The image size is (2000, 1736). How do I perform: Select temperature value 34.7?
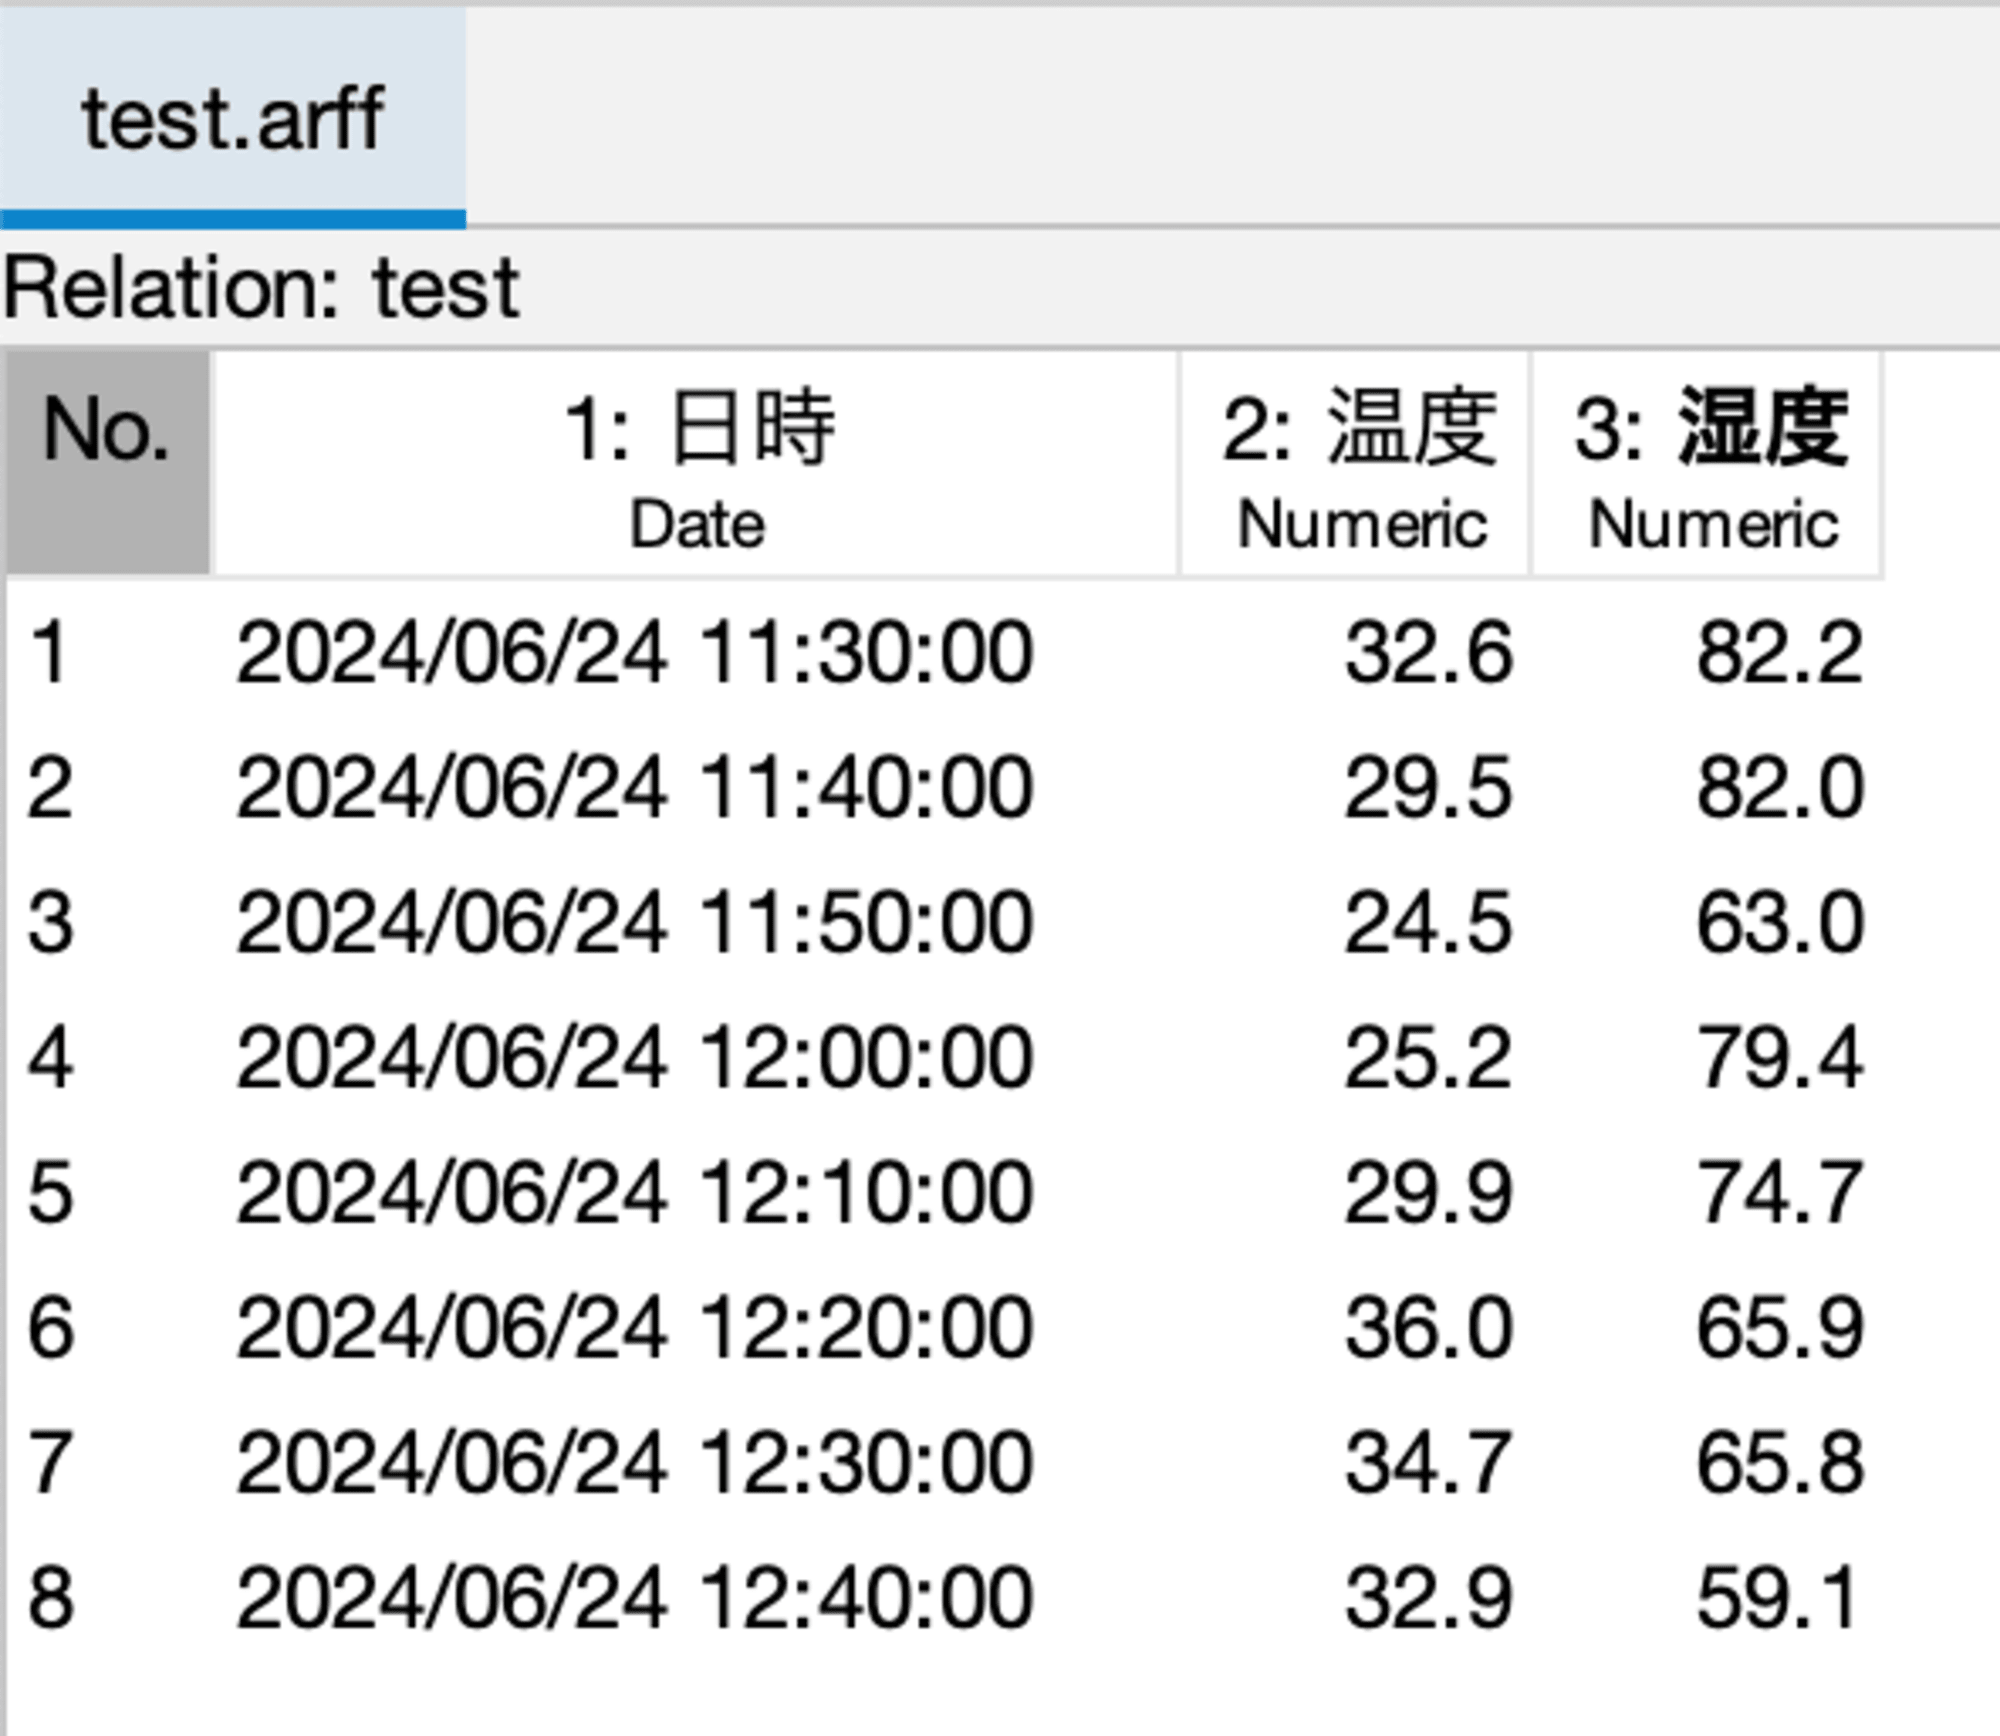pos(1355,1462)
